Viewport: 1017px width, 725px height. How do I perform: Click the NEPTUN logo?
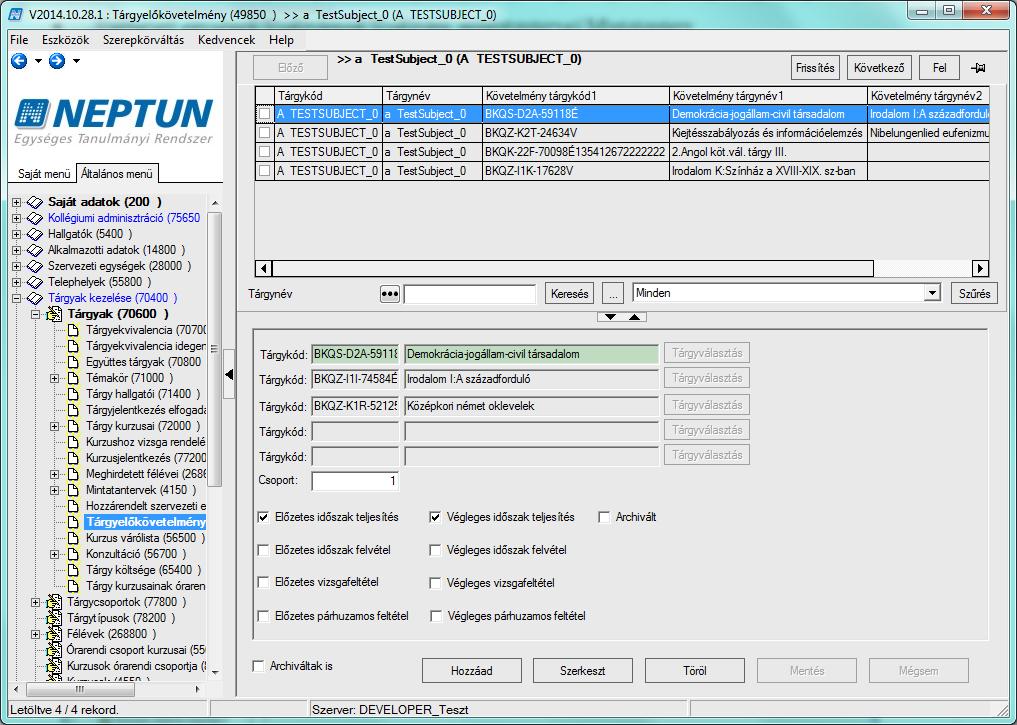114,121
